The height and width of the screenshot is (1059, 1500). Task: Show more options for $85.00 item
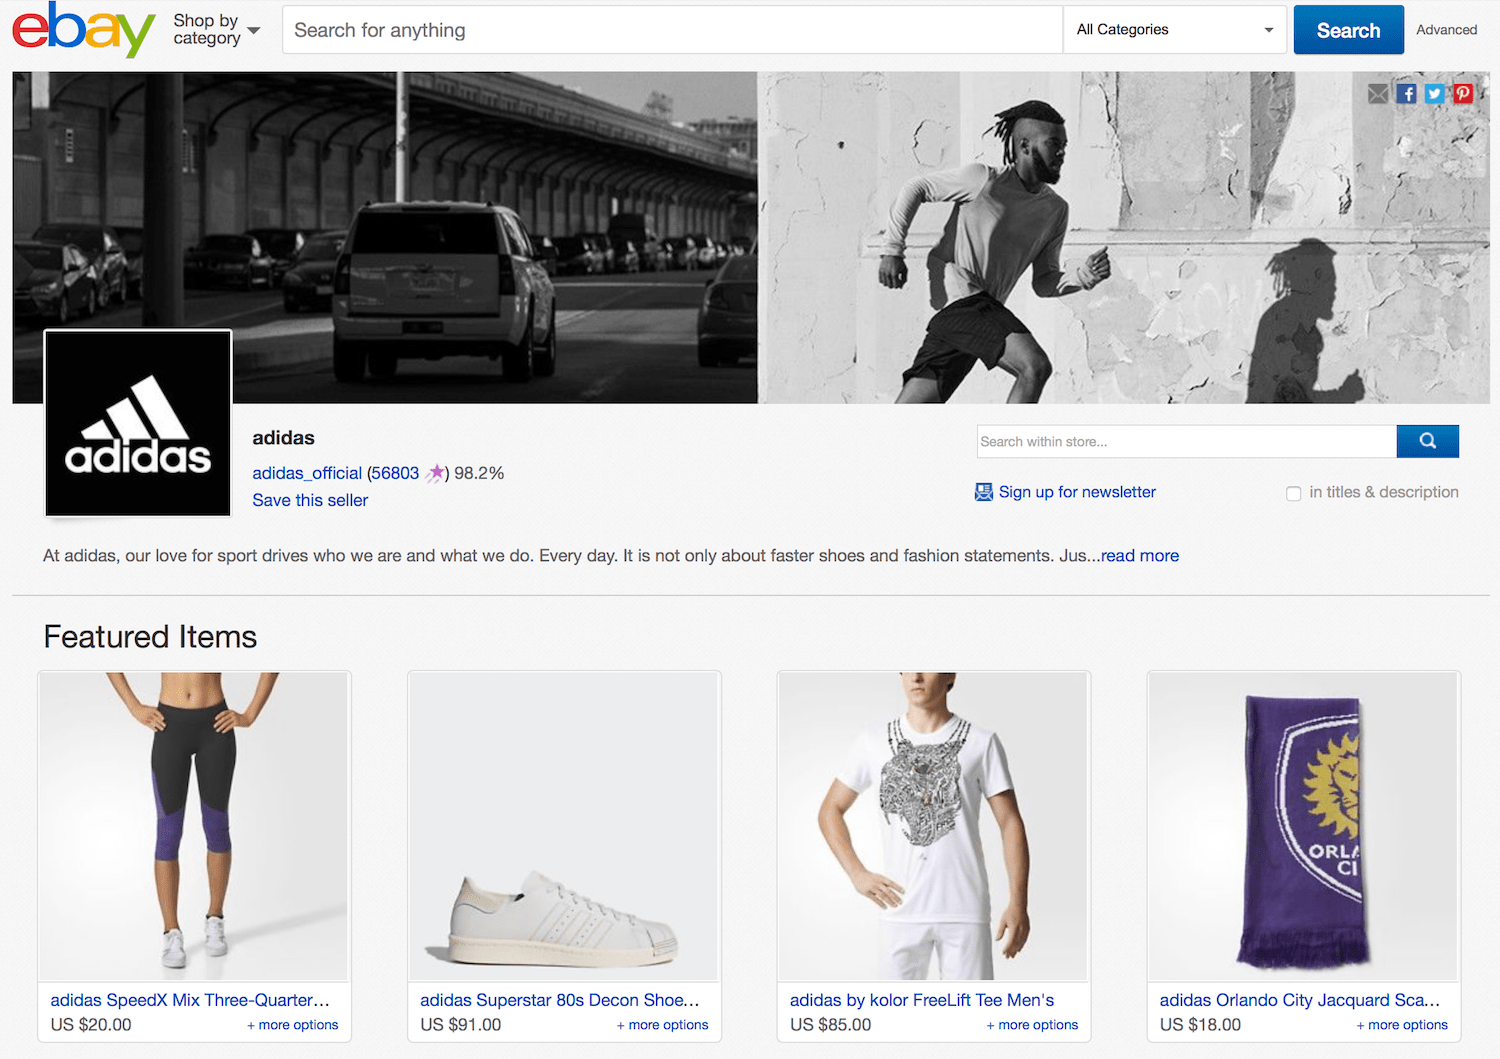[1032, 1025]
